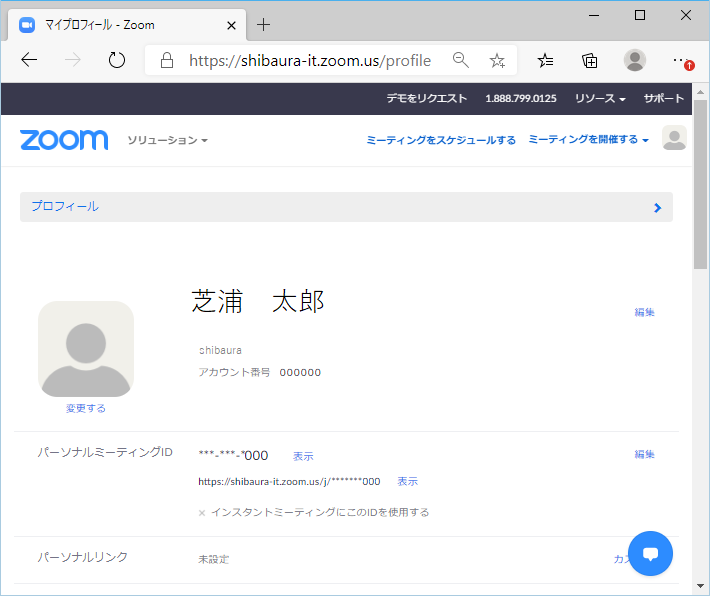Click 編集 for パーソナルミーティングID
The image size is (710, 598).
(x=644, y=454)
